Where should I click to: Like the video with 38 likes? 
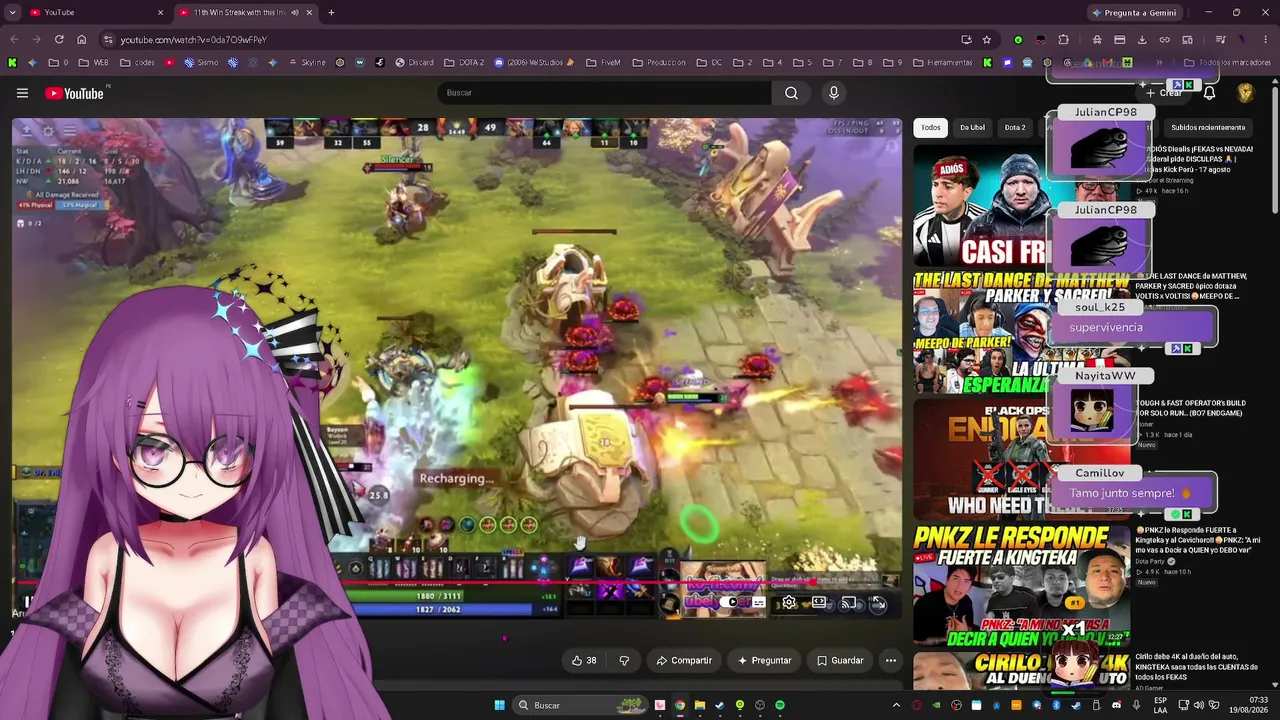[584, 660]
